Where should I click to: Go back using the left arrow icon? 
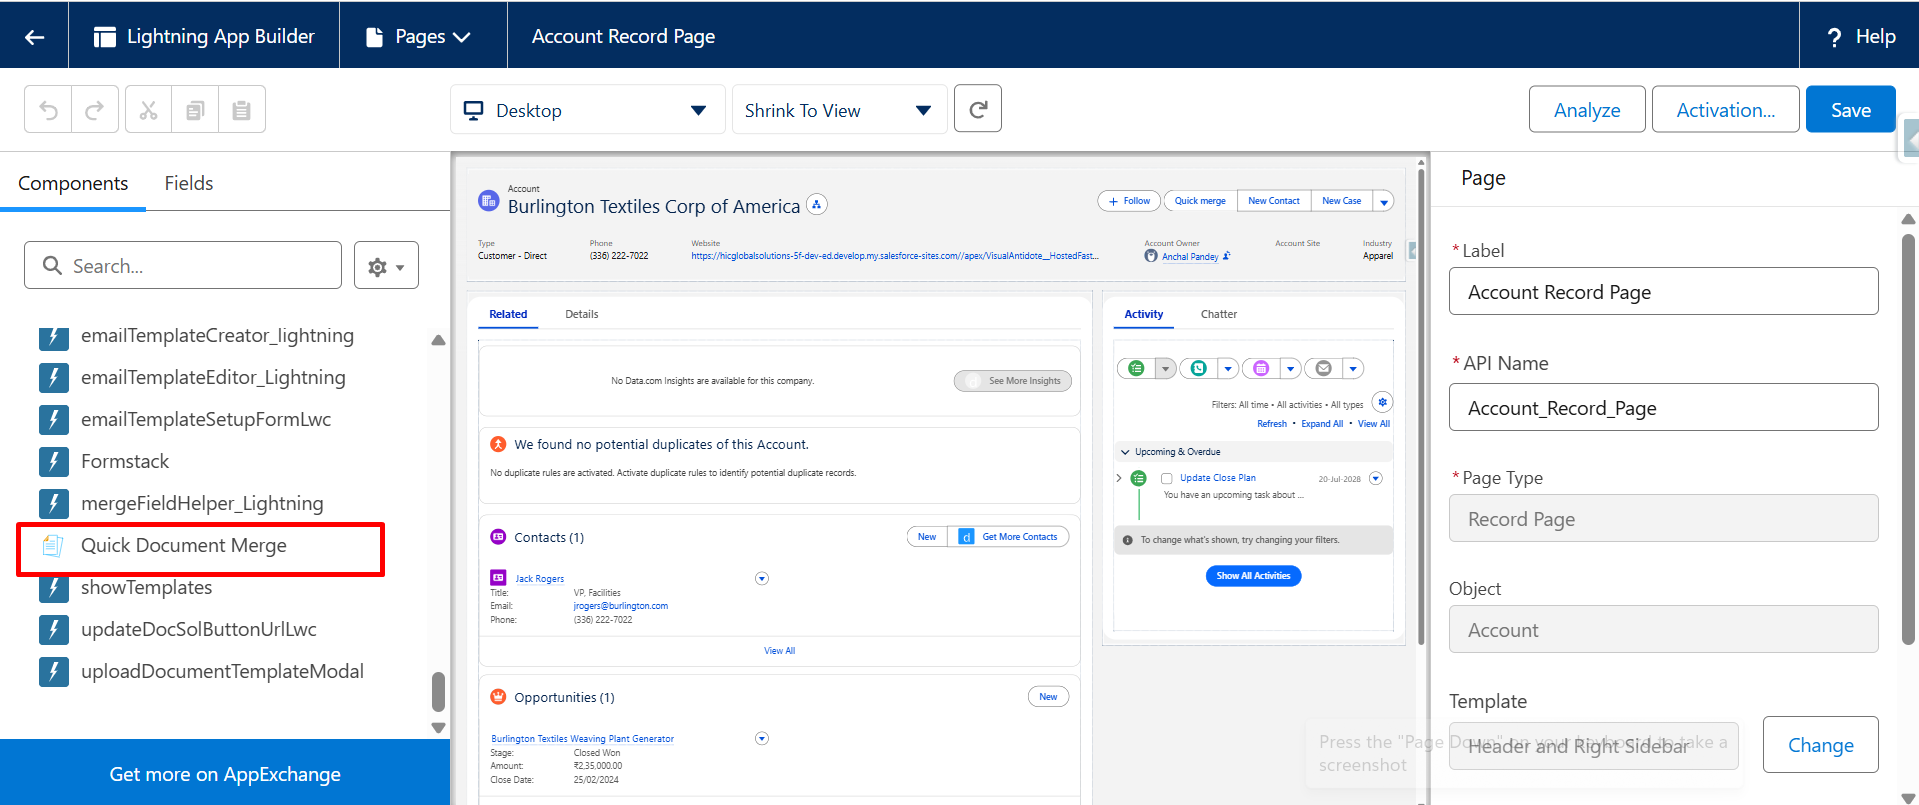[34, 37]
